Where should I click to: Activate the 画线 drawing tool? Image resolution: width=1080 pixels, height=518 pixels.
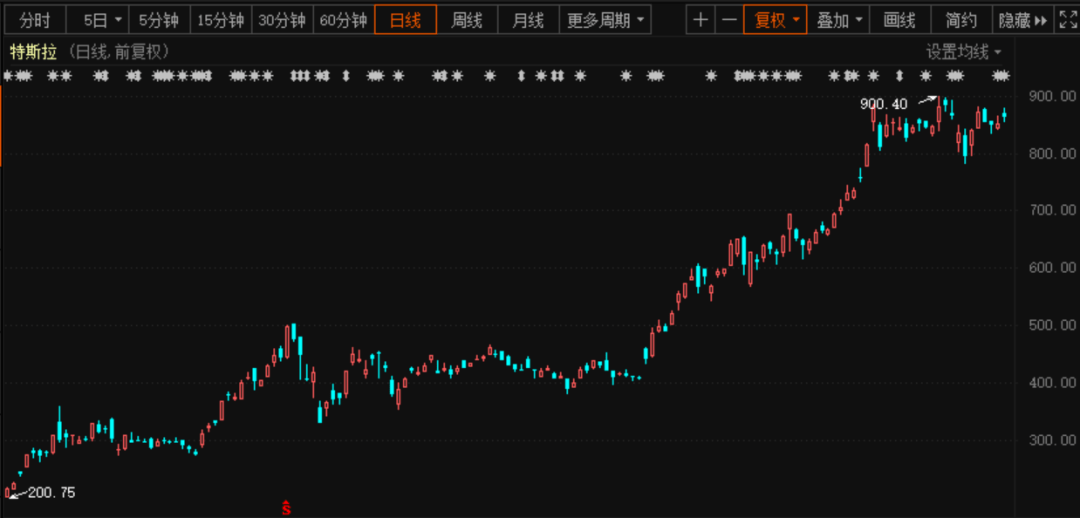(900, 20)
